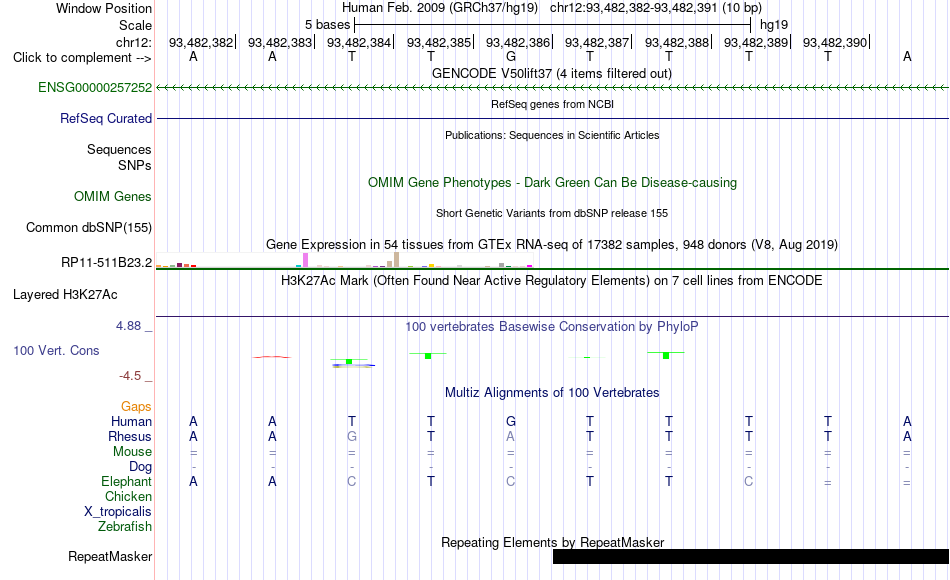950x580 pixels.
Task: Open the RP11-511B23.2 GTEx label
Action: (106, 262)
